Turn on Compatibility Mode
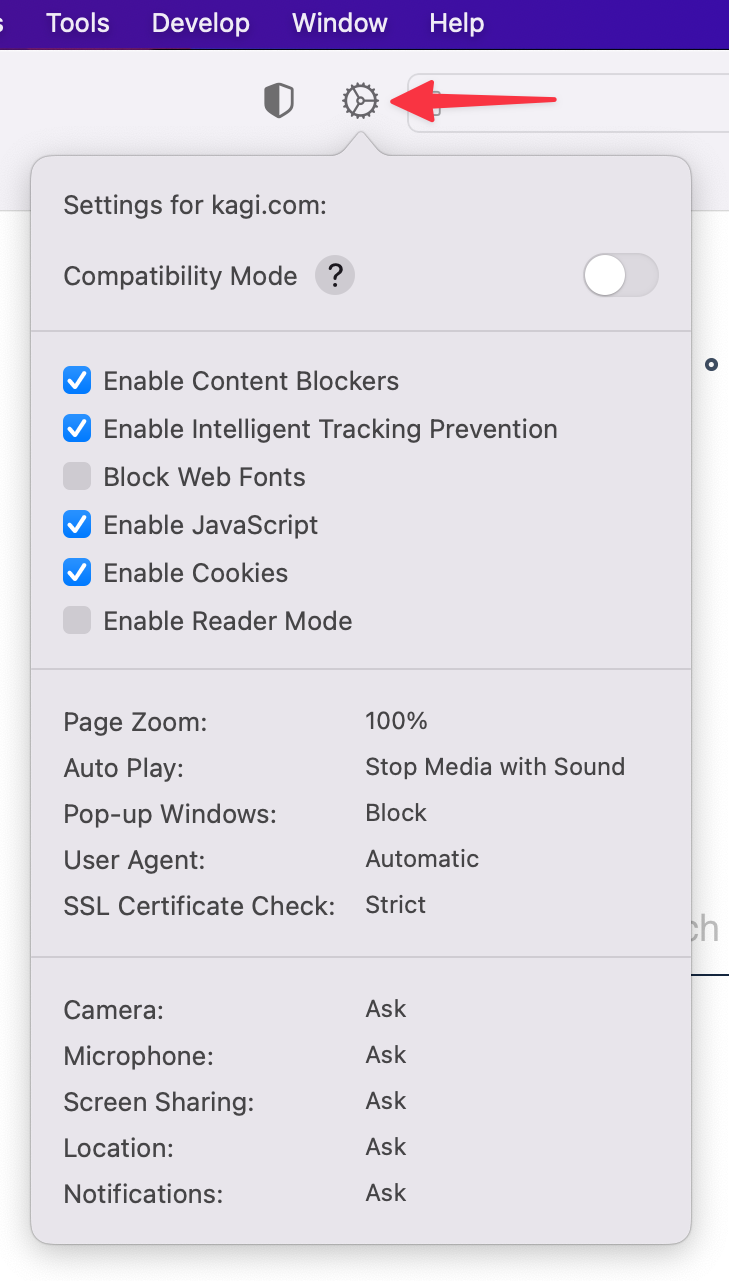Viewport: 729px width, 1281px height. [620, 276]
